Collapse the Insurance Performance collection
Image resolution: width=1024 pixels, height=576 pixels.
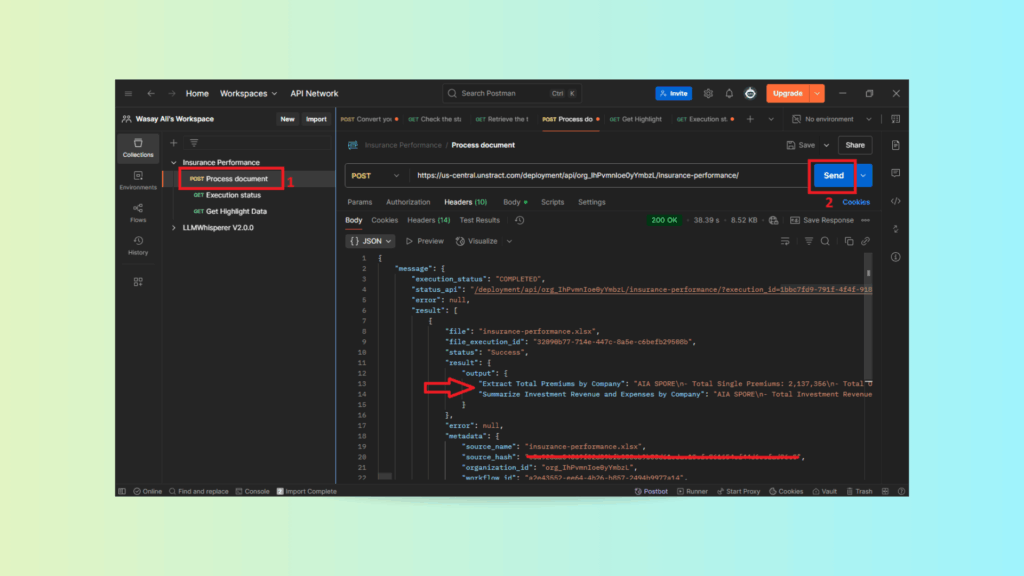[x=174, y=162]
